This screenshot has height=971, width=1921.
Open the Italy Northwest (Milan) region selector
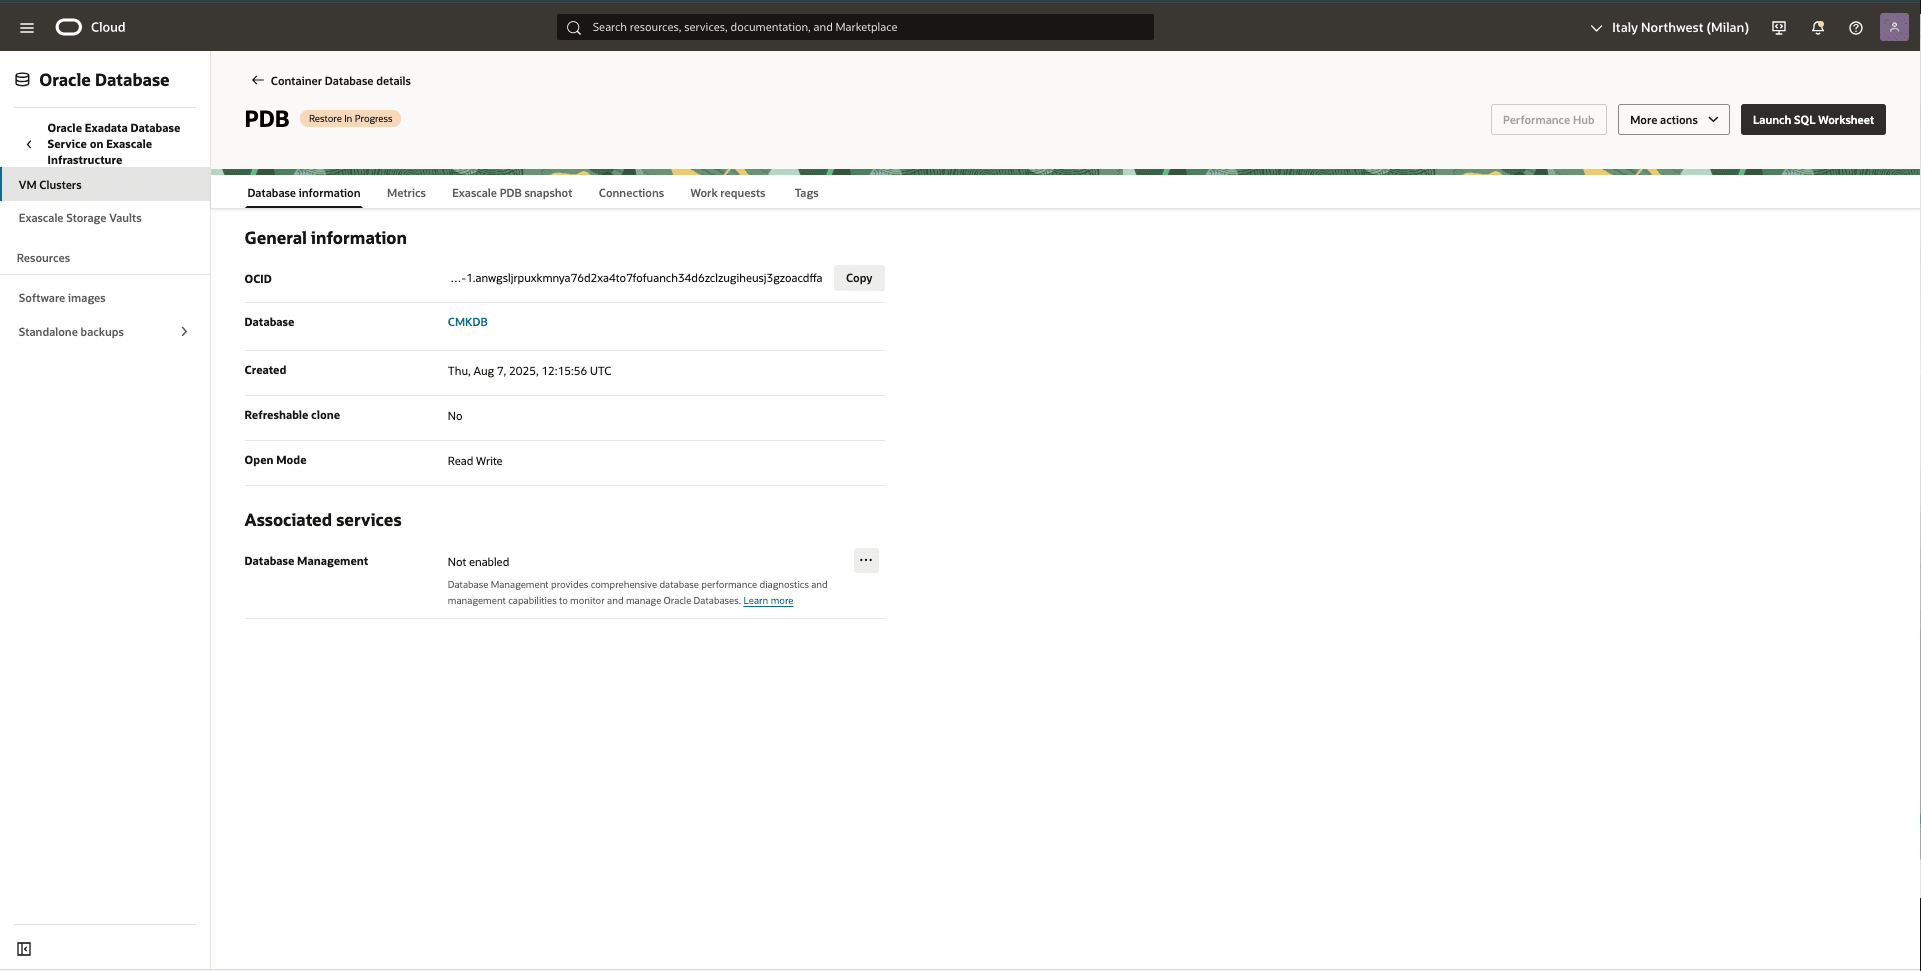point(1669,28)
